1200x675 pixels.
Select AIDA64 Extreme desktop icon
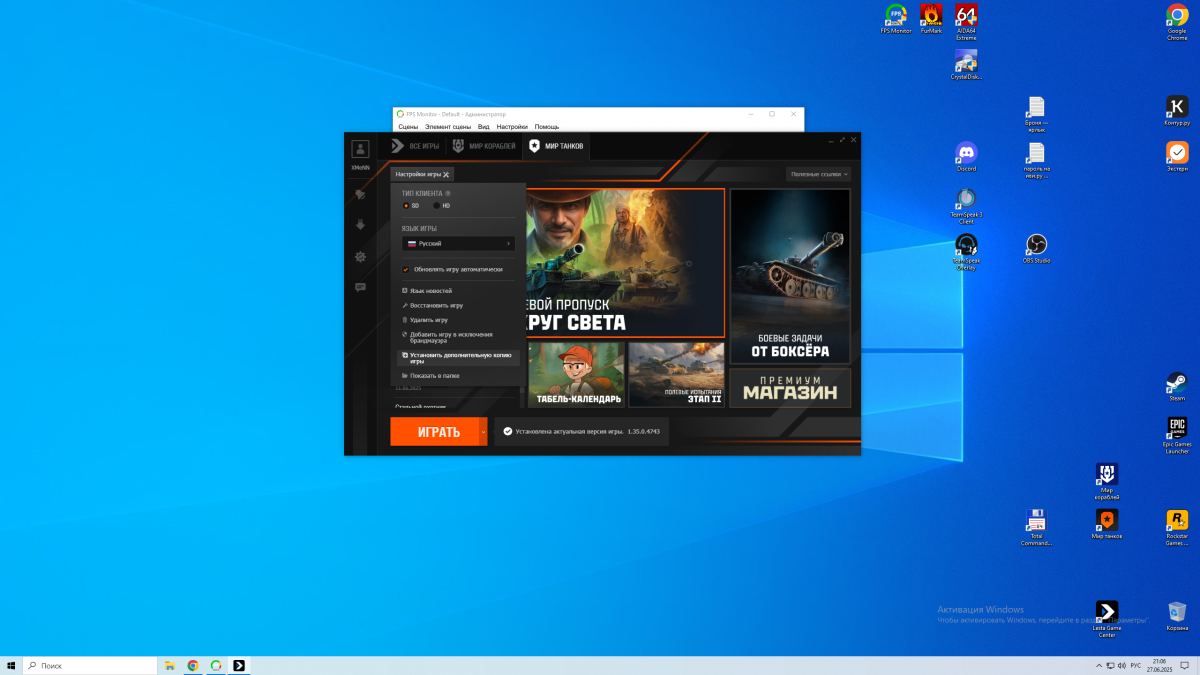pos(966,21)
